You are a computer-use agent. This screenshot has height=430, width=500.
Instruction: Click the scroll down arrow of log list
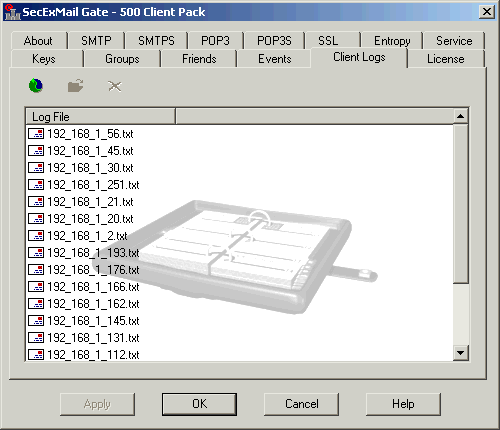click(461, 353)
